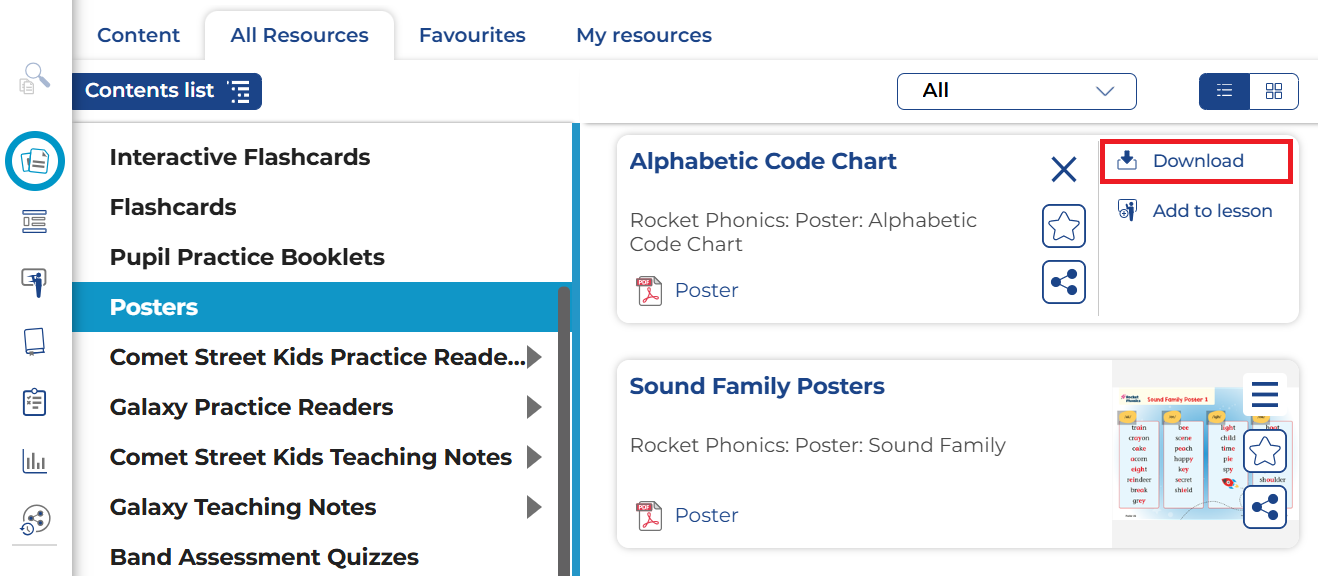This screenshot has height=576, width=1318.
Task: Click the contents list vertical scrollbar
Action: pos(563,420)
